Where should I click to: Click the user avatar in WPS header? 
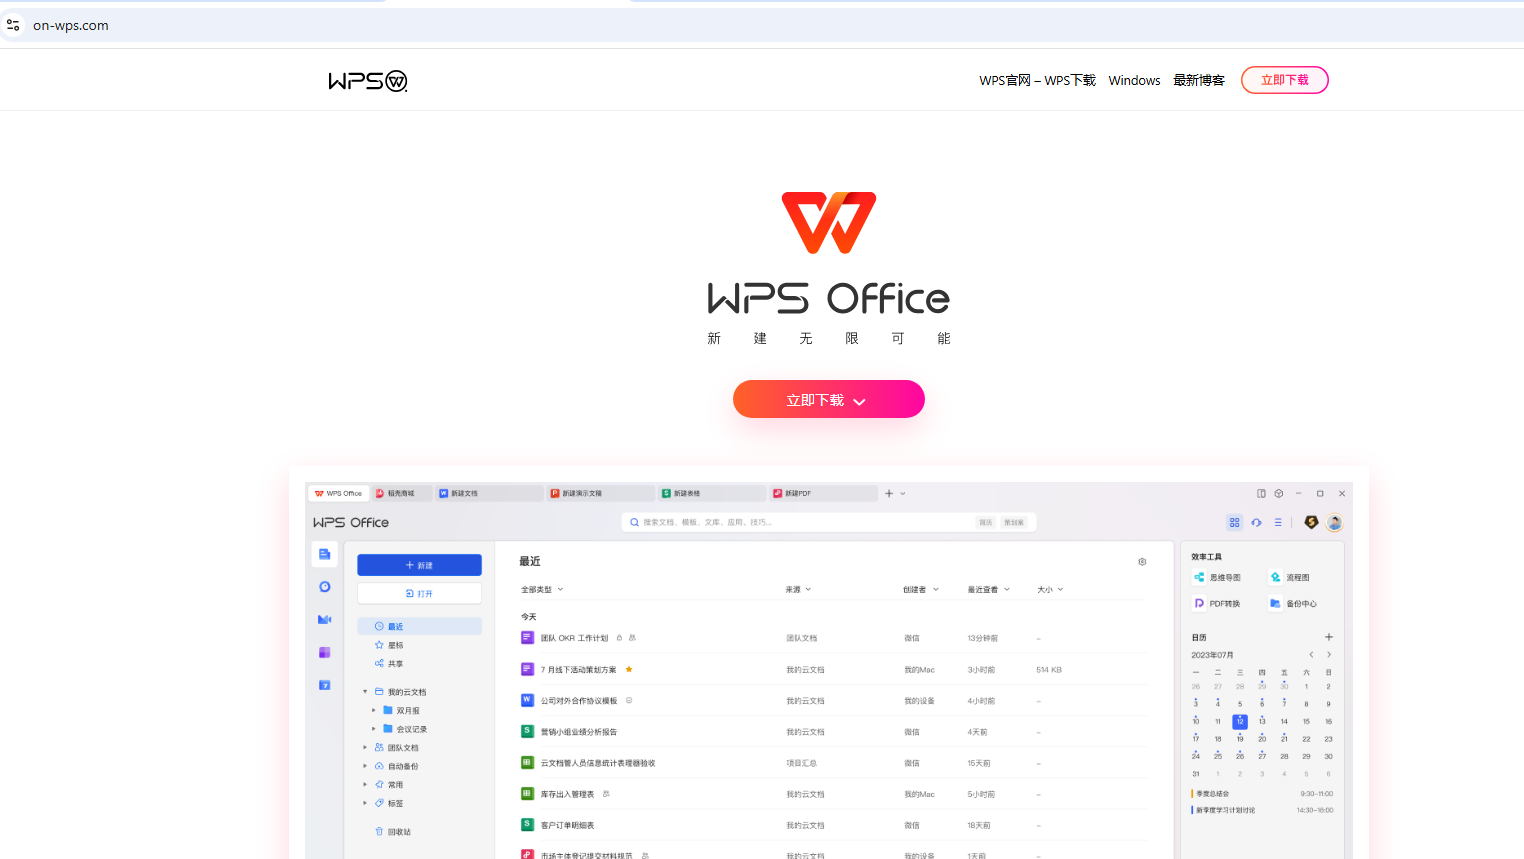click(x=1334, y=522)
